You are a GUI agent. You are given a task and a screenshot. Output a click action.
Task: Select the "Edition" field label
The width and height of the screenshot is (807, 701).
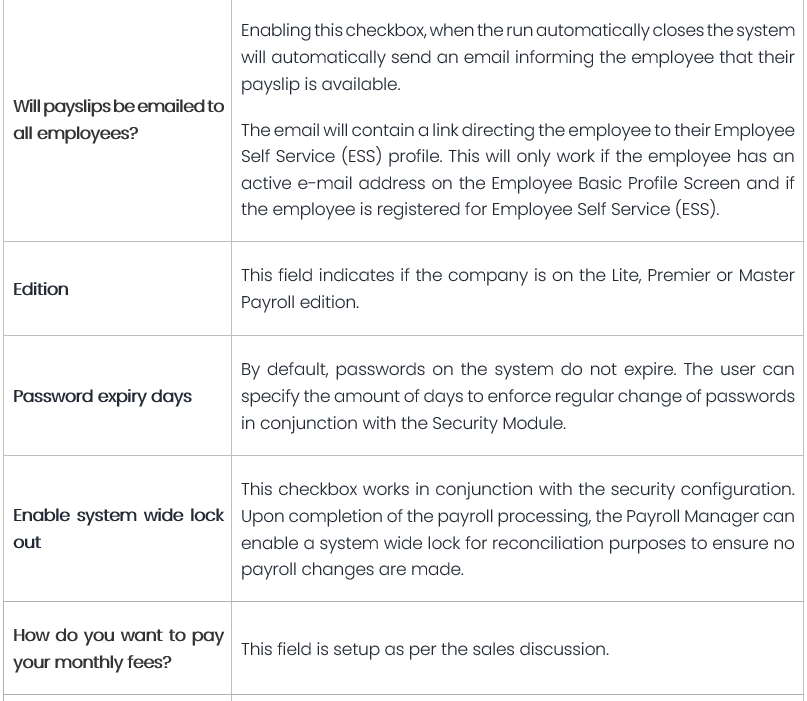41,289
